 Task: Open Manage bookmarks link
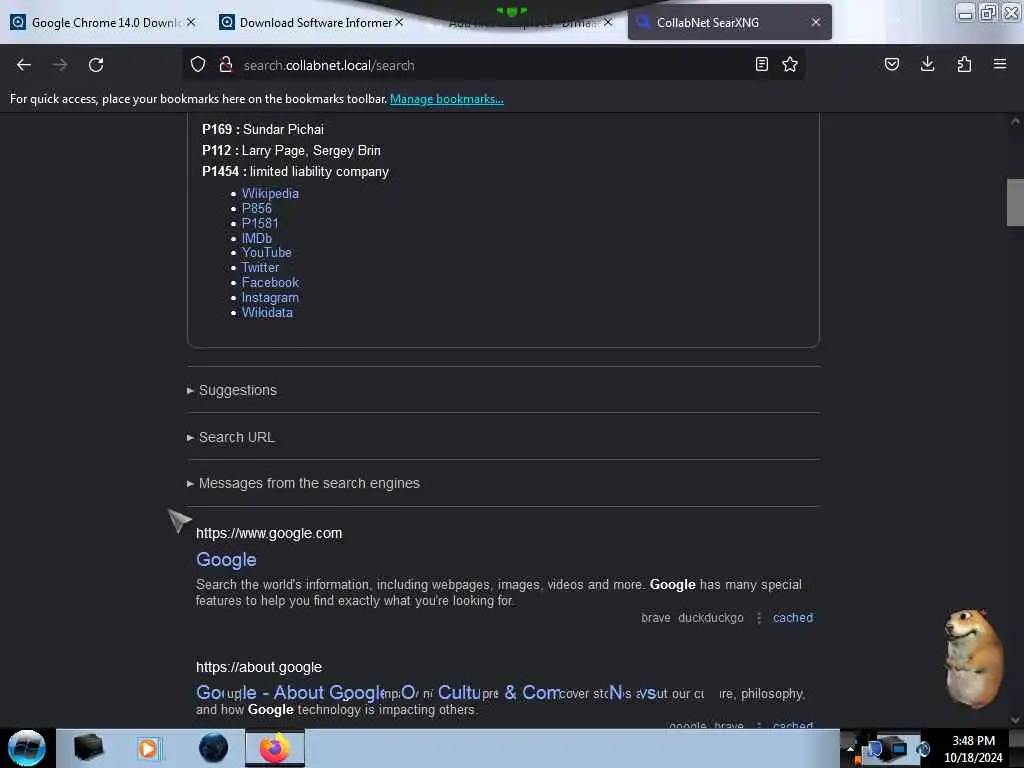coord(447,99)
